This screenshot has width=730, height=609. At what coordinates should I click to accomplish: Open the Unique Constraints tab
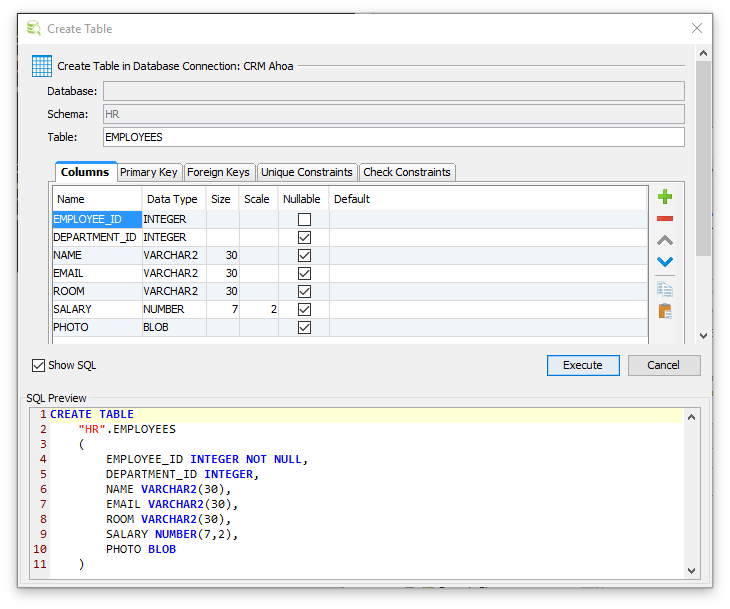click(307, 172)
